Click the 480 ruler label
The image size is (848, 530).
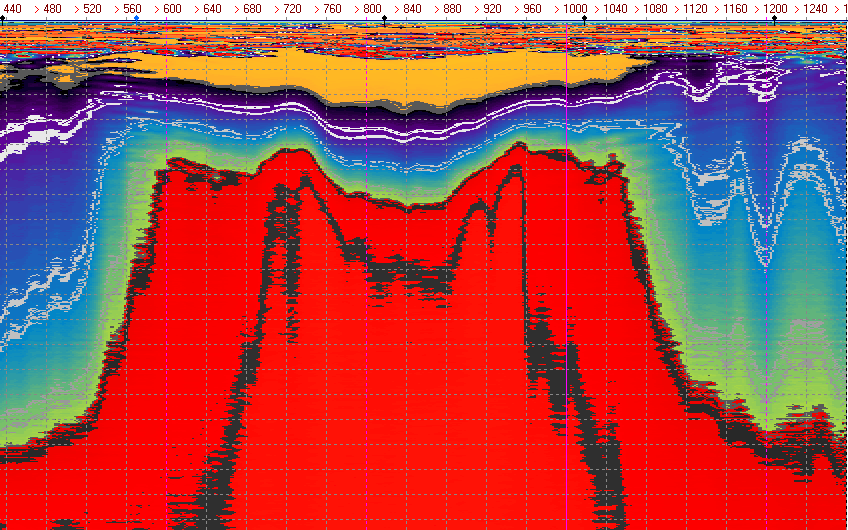pos(52,8)
